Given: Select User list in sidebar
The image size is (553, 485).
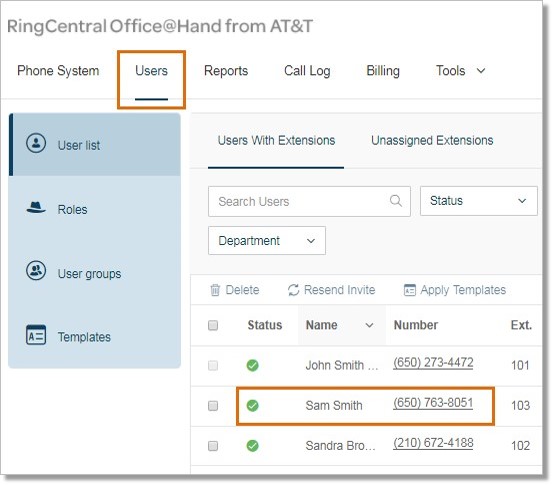Looking at the screenshot, I should coord(95,145).
